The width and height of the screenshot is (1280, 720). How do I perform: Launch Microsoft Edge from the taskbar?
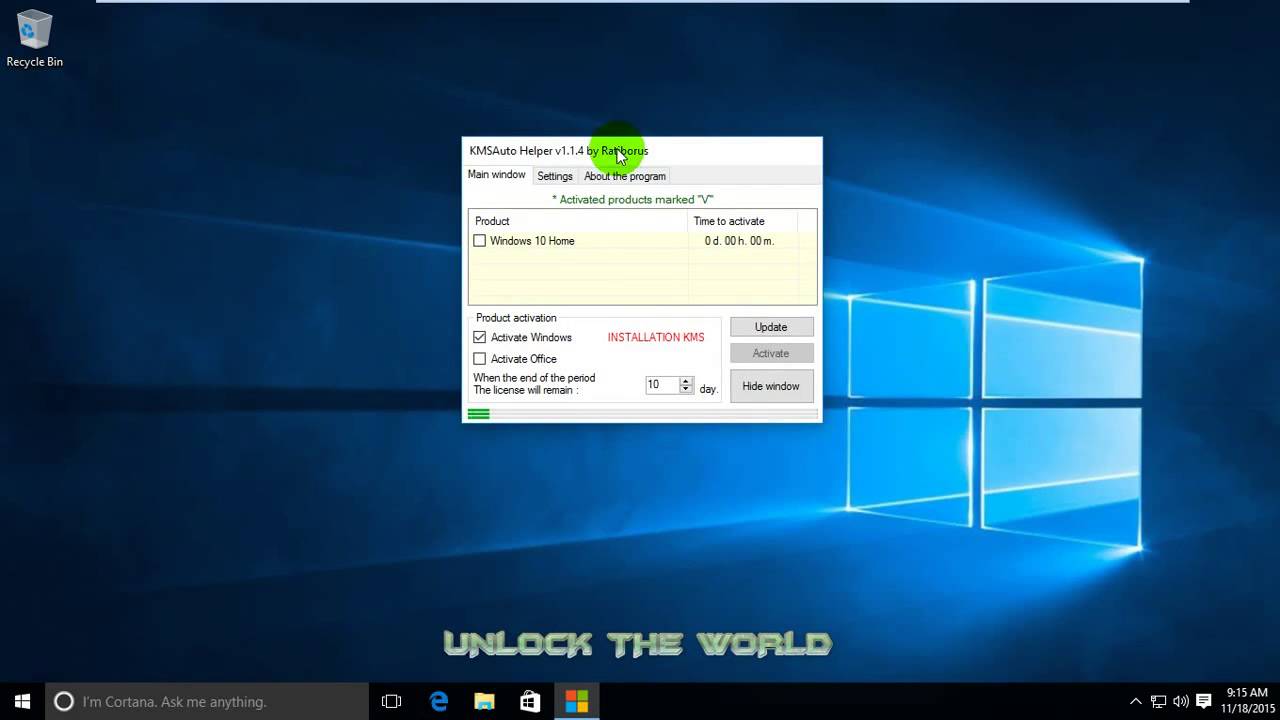(439, 702)
